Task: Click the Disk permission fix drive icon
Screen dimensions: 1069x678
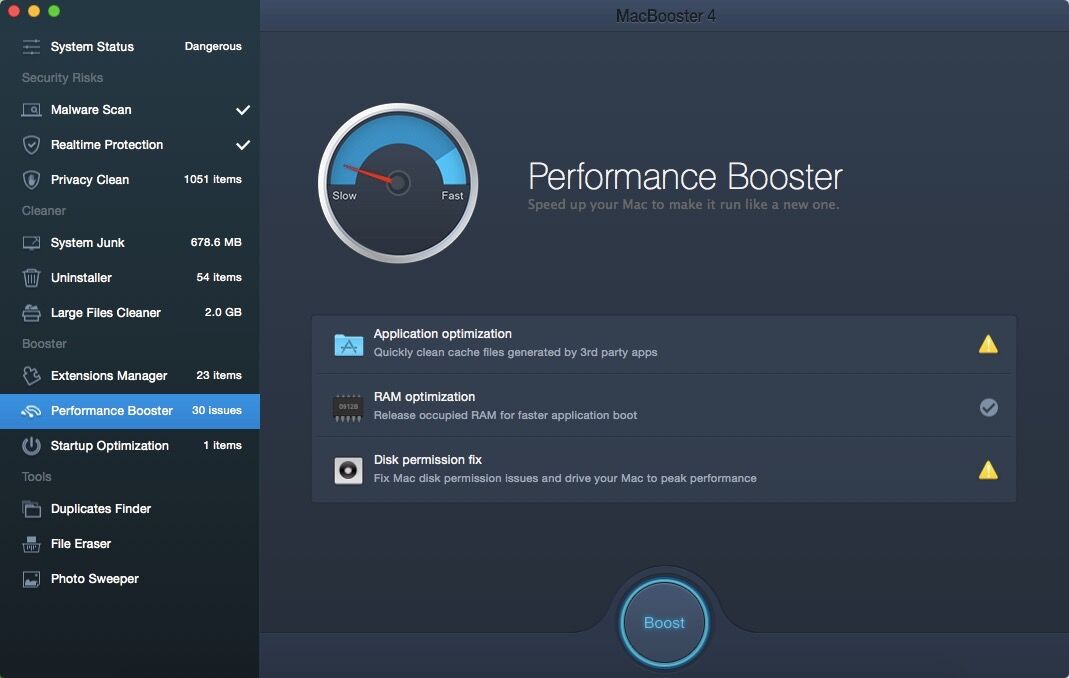Action: [x=348, y=471]
